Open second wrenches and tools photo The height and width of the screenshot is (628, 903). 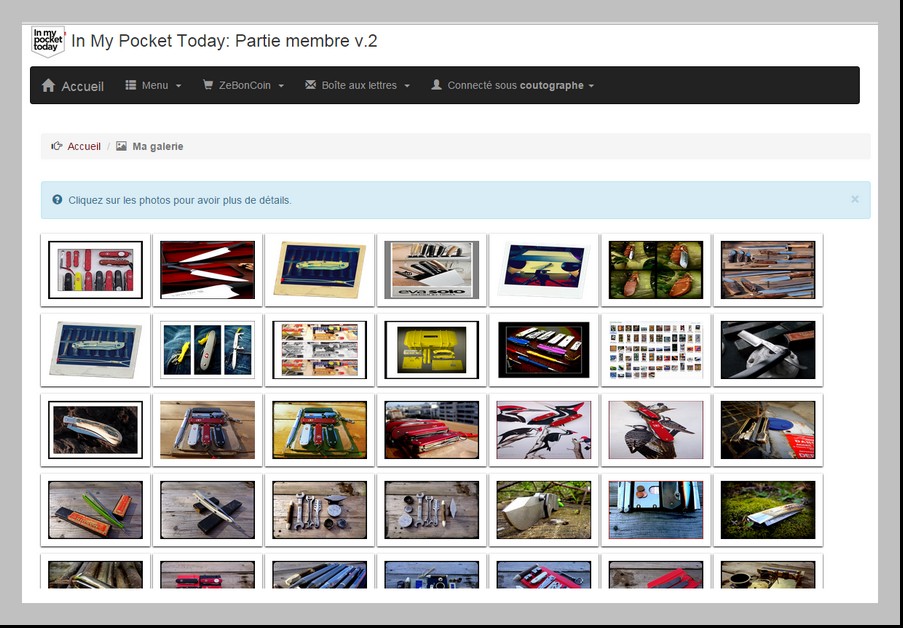432,510
